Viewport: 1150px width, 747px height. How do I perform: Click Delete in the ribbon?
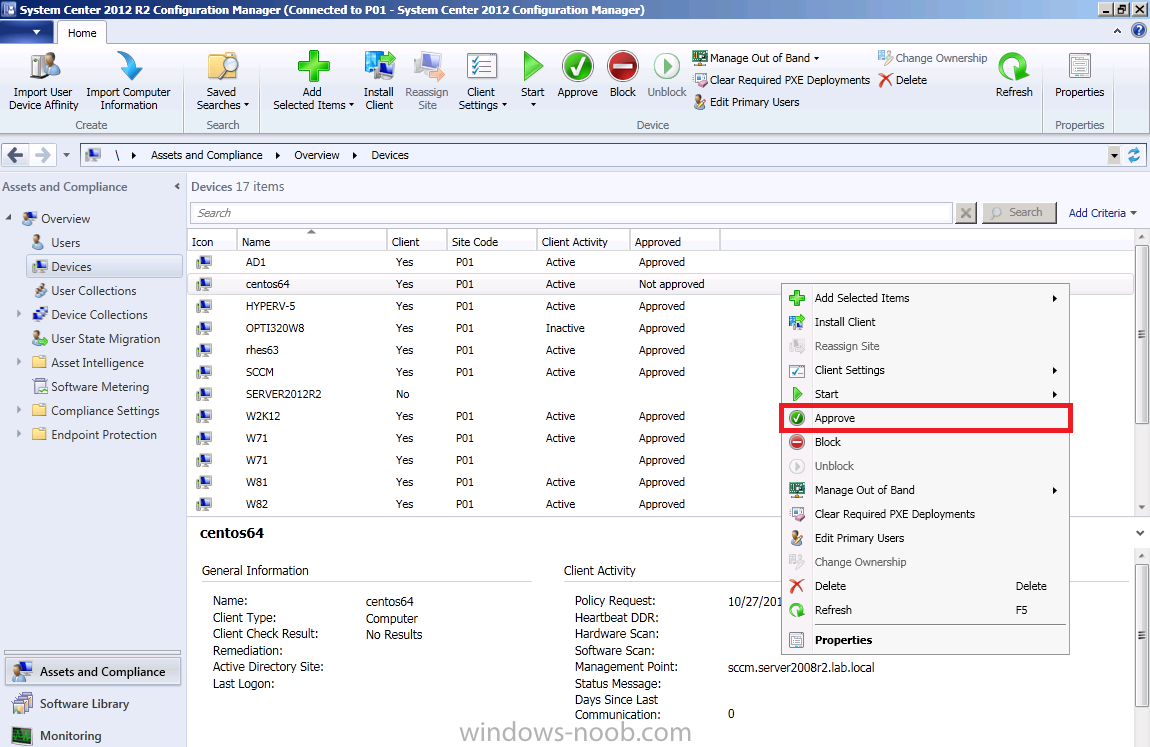903,80
